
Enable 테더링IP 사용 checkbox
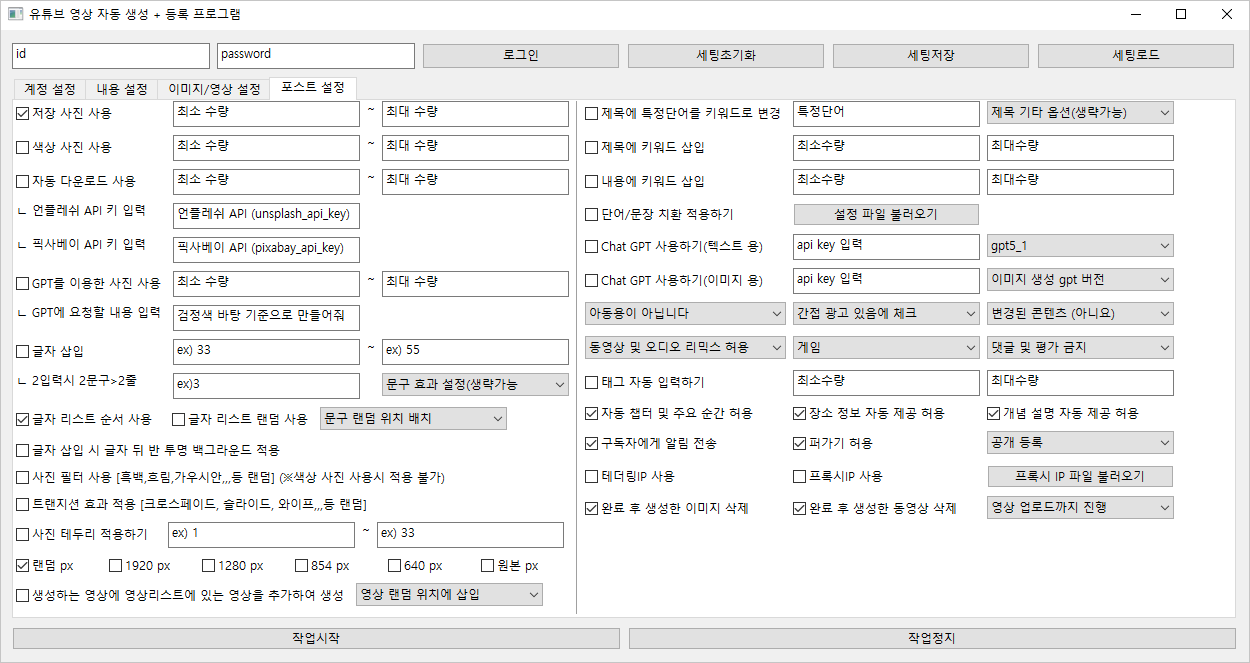point(592,477)
